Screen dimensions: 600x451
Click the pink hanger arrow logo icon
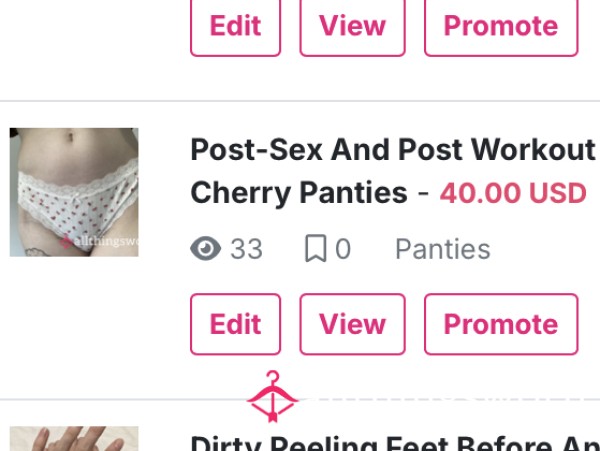click(x=272, y=397)
